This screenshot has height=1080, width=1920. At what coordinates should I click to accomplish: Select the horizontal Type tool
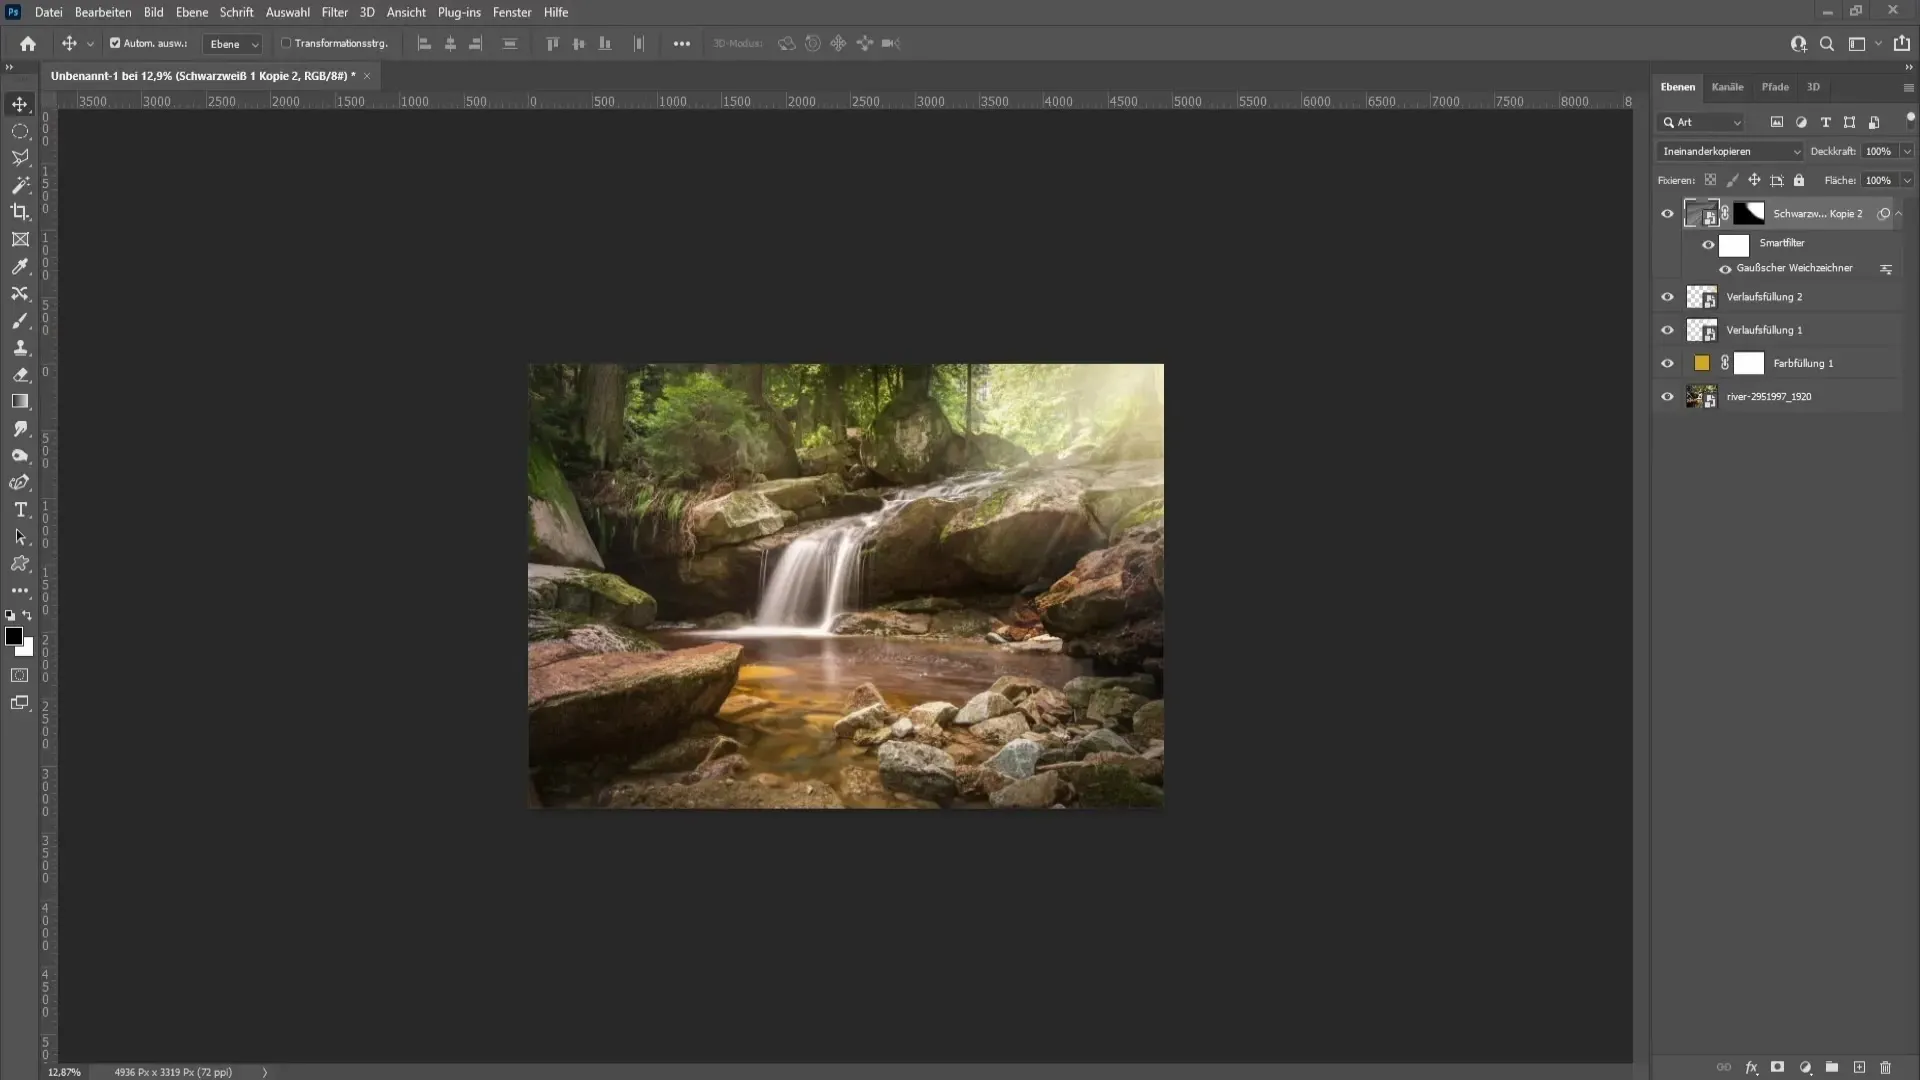tap(20, 509)
